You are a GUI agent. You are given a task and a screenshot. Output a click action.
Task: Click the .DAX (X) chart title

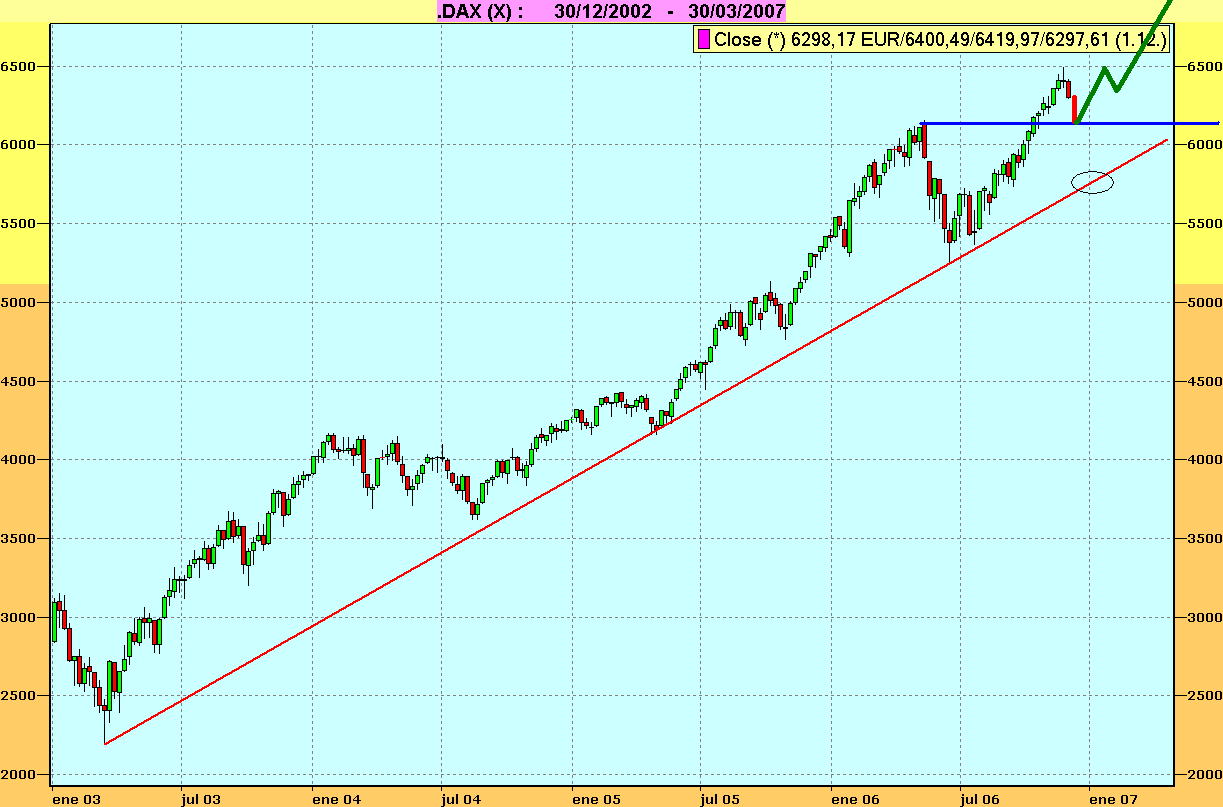[480, 11]
